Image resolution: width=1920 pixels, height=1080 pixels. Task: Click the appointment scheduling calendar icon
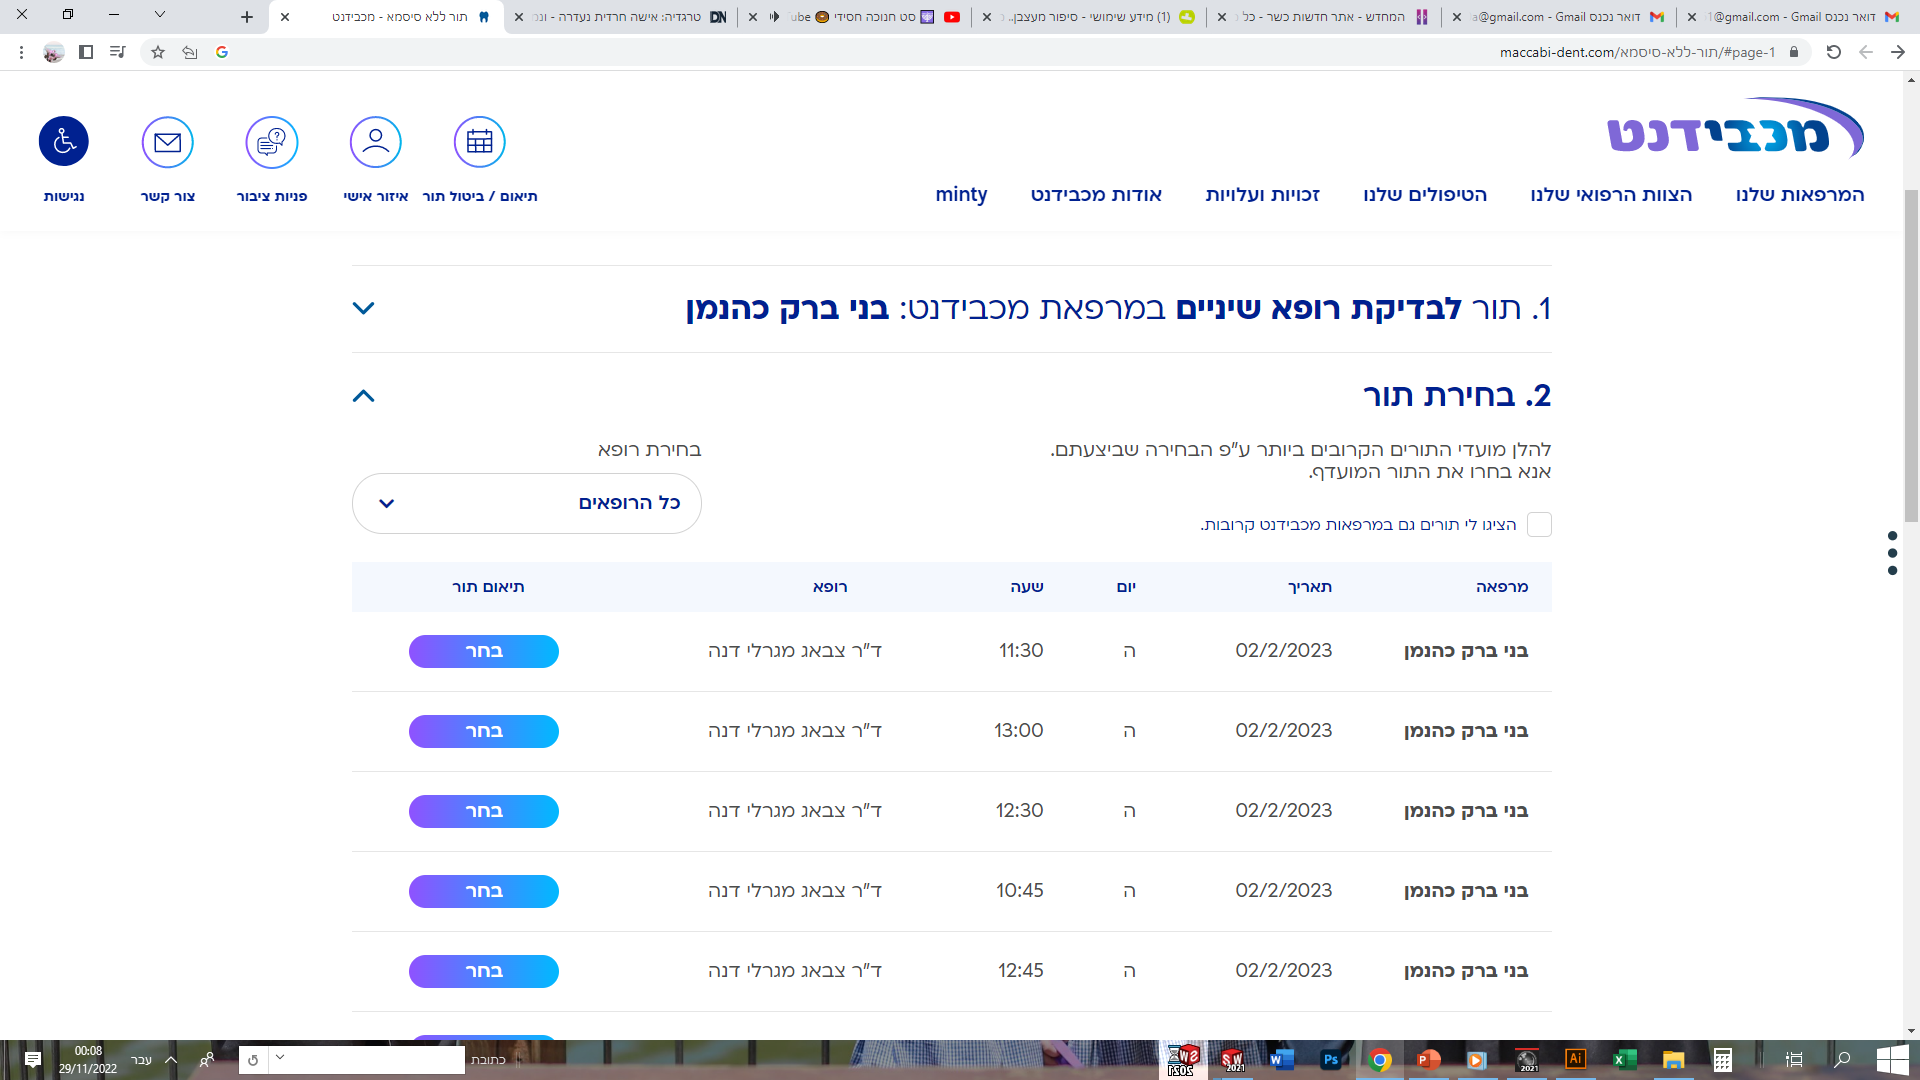pyautogui.click(x=480, y=142)
